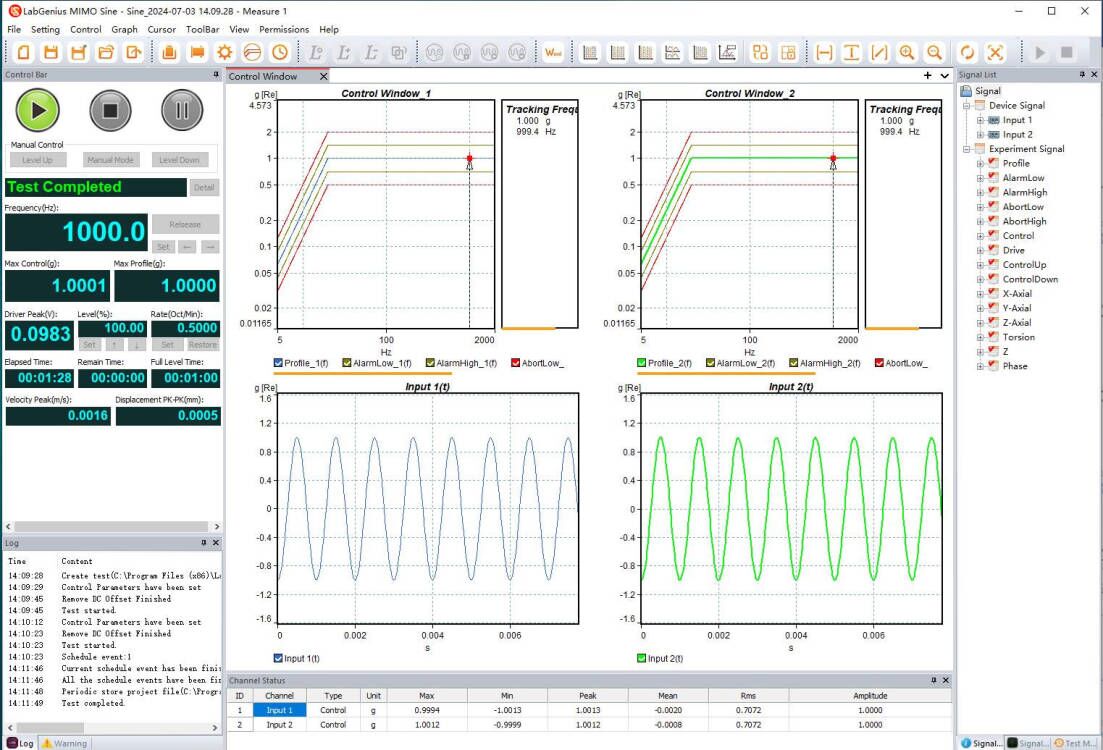This screenshot has width=1103, height=750.
Task: Close the Control Window tab
Action: [324, 76]
